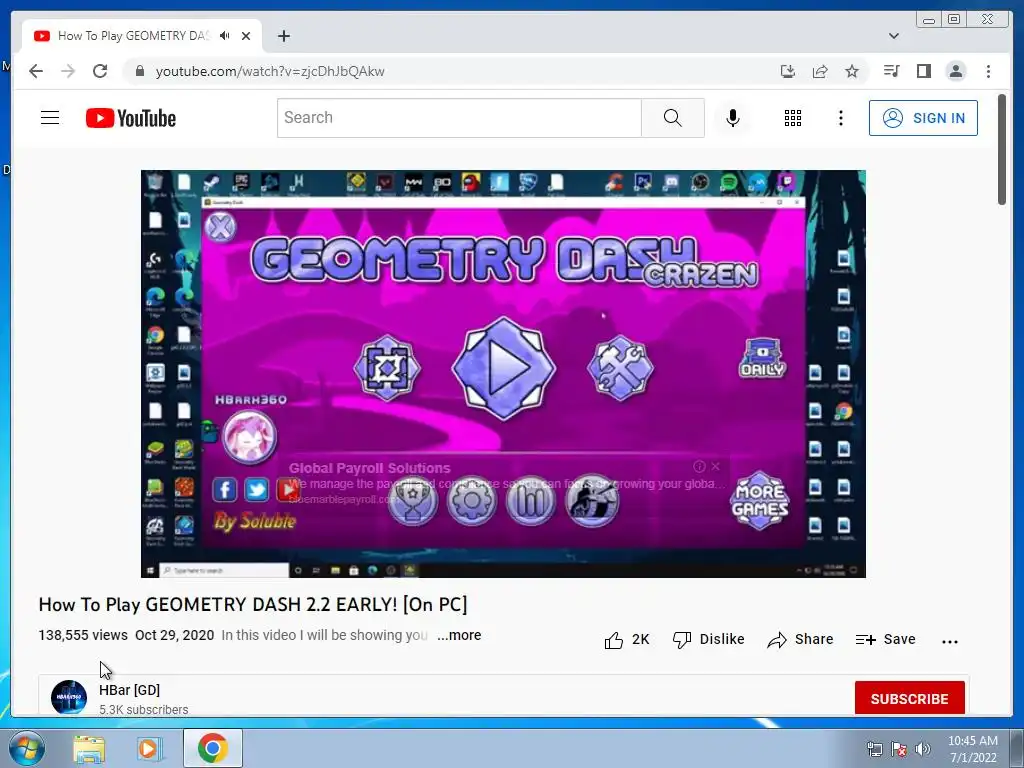Focus the YouTube Search field

point(459,118)
